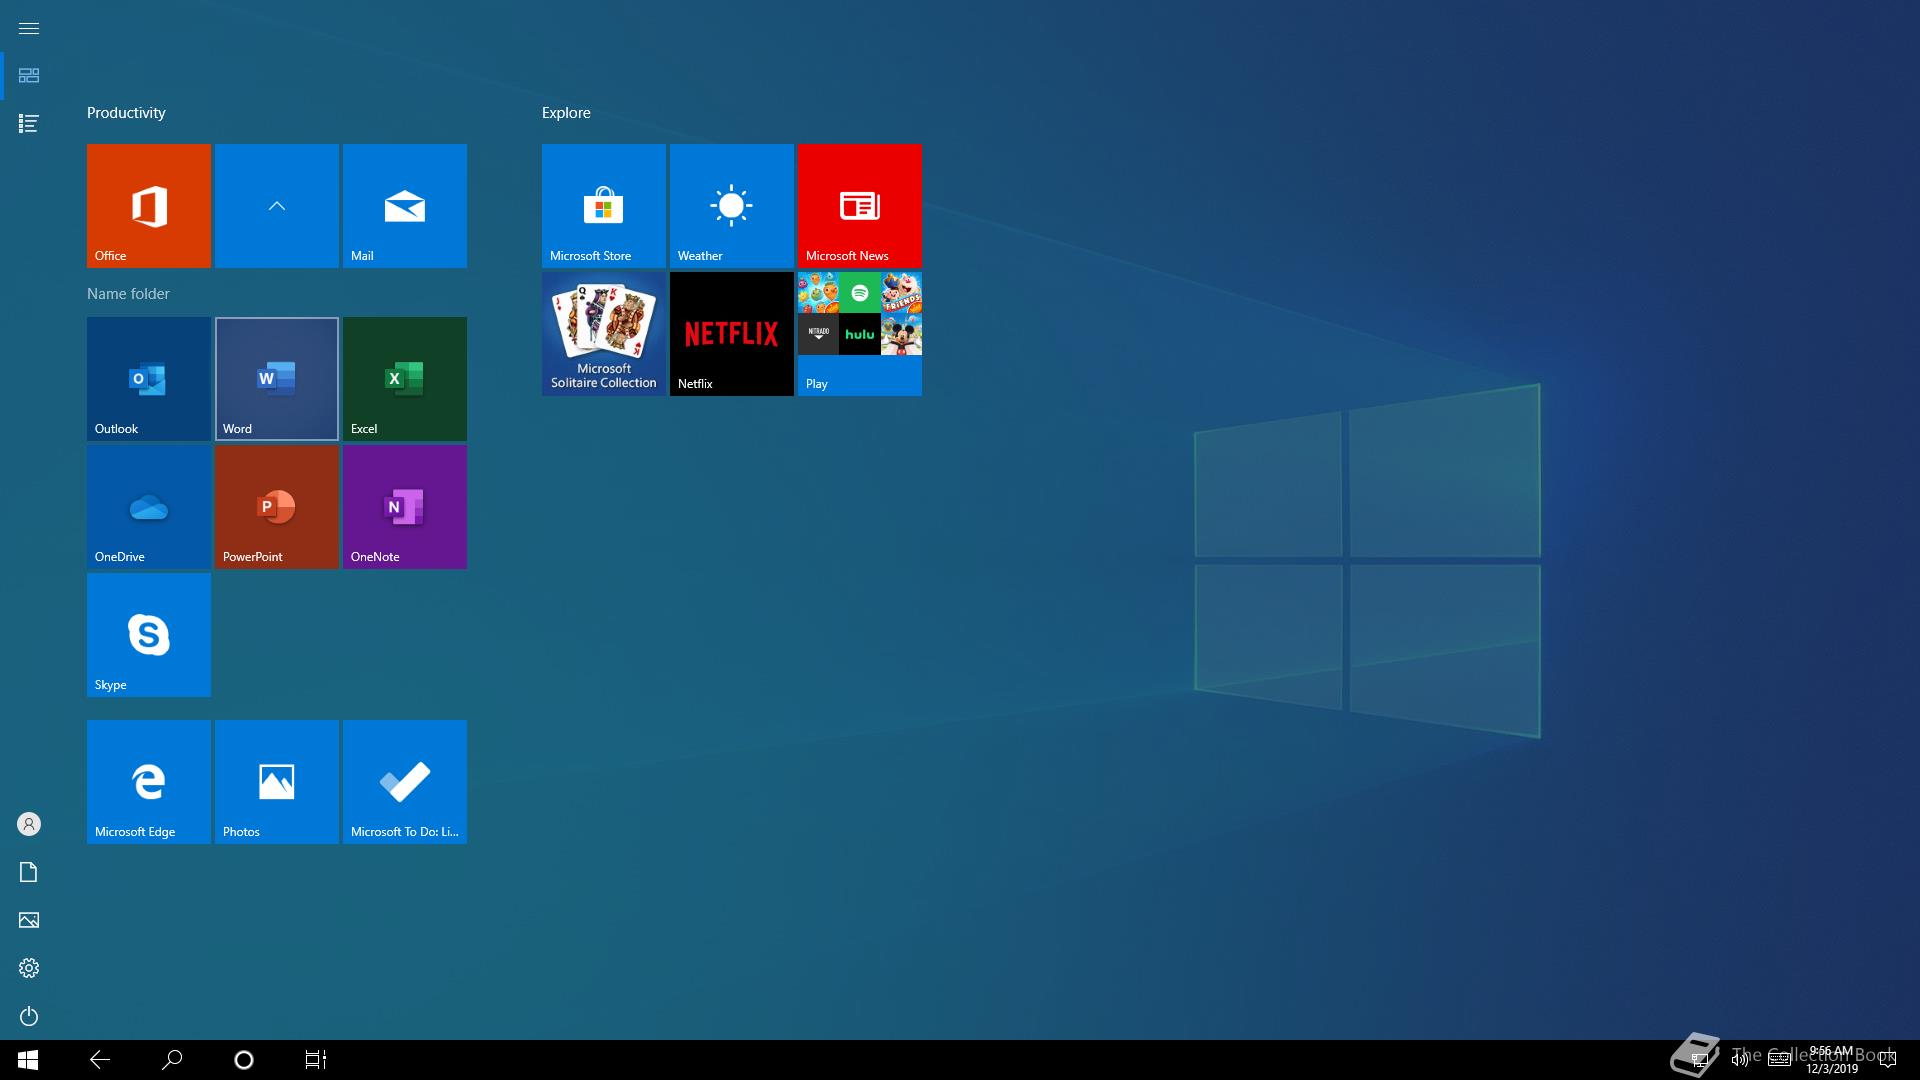Open the Documents folder shortcut

(29, 872)
